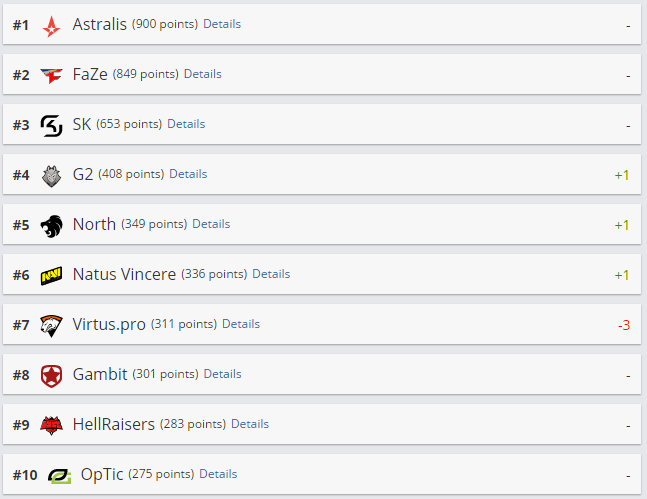Click the Virtus.pro team logo
Viewport: 647px width, 499px height.
pos(51,325)
